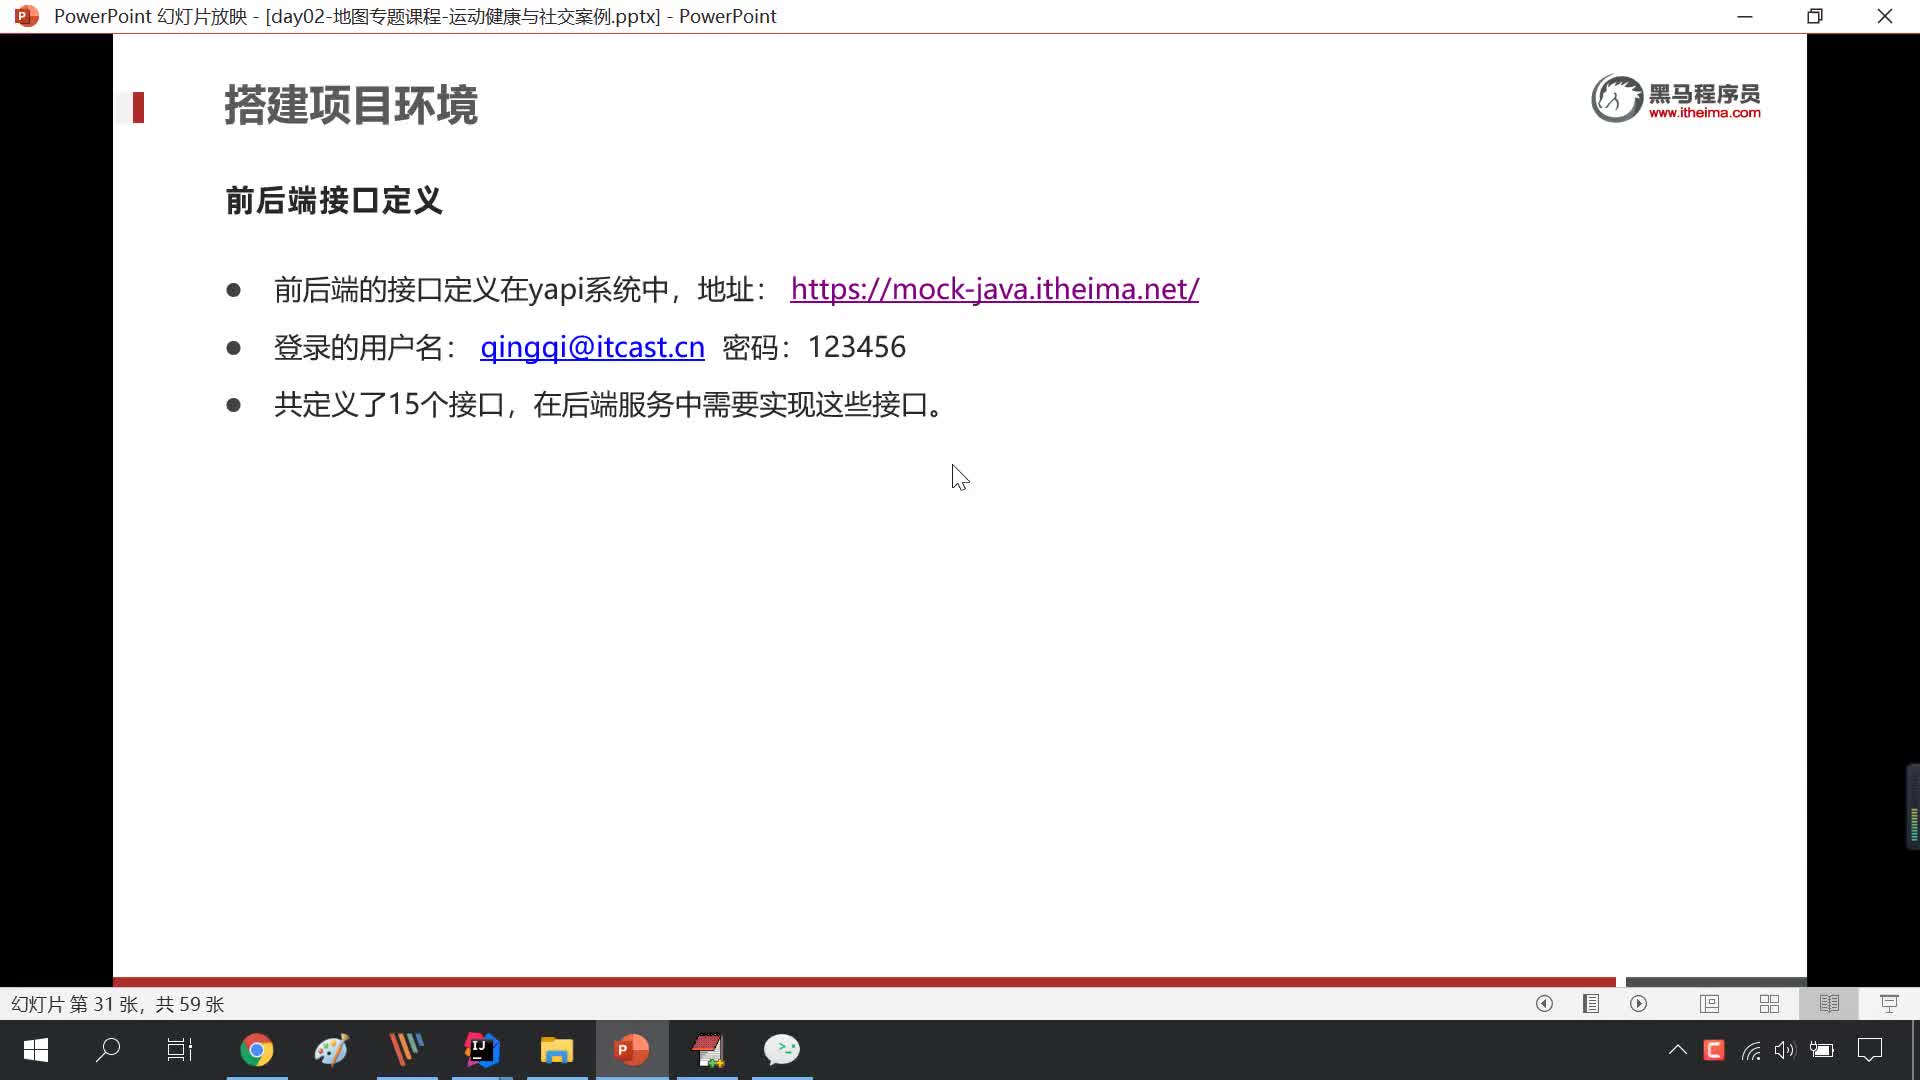Open Windows taskbar search
This screenshot has height=1080, width=1920.
[x=108, y=1050]
